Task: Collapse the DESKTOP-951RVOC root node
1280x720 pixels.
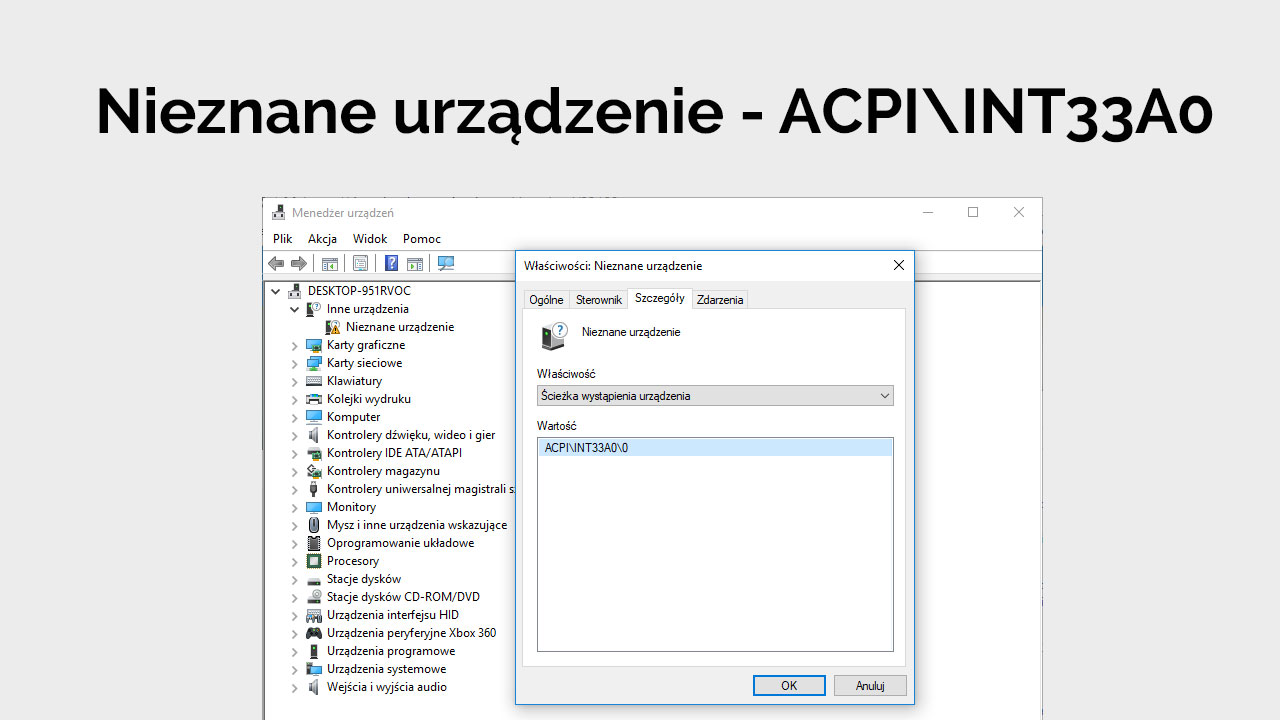Action: pyautogui.click(x=276, y=291)
